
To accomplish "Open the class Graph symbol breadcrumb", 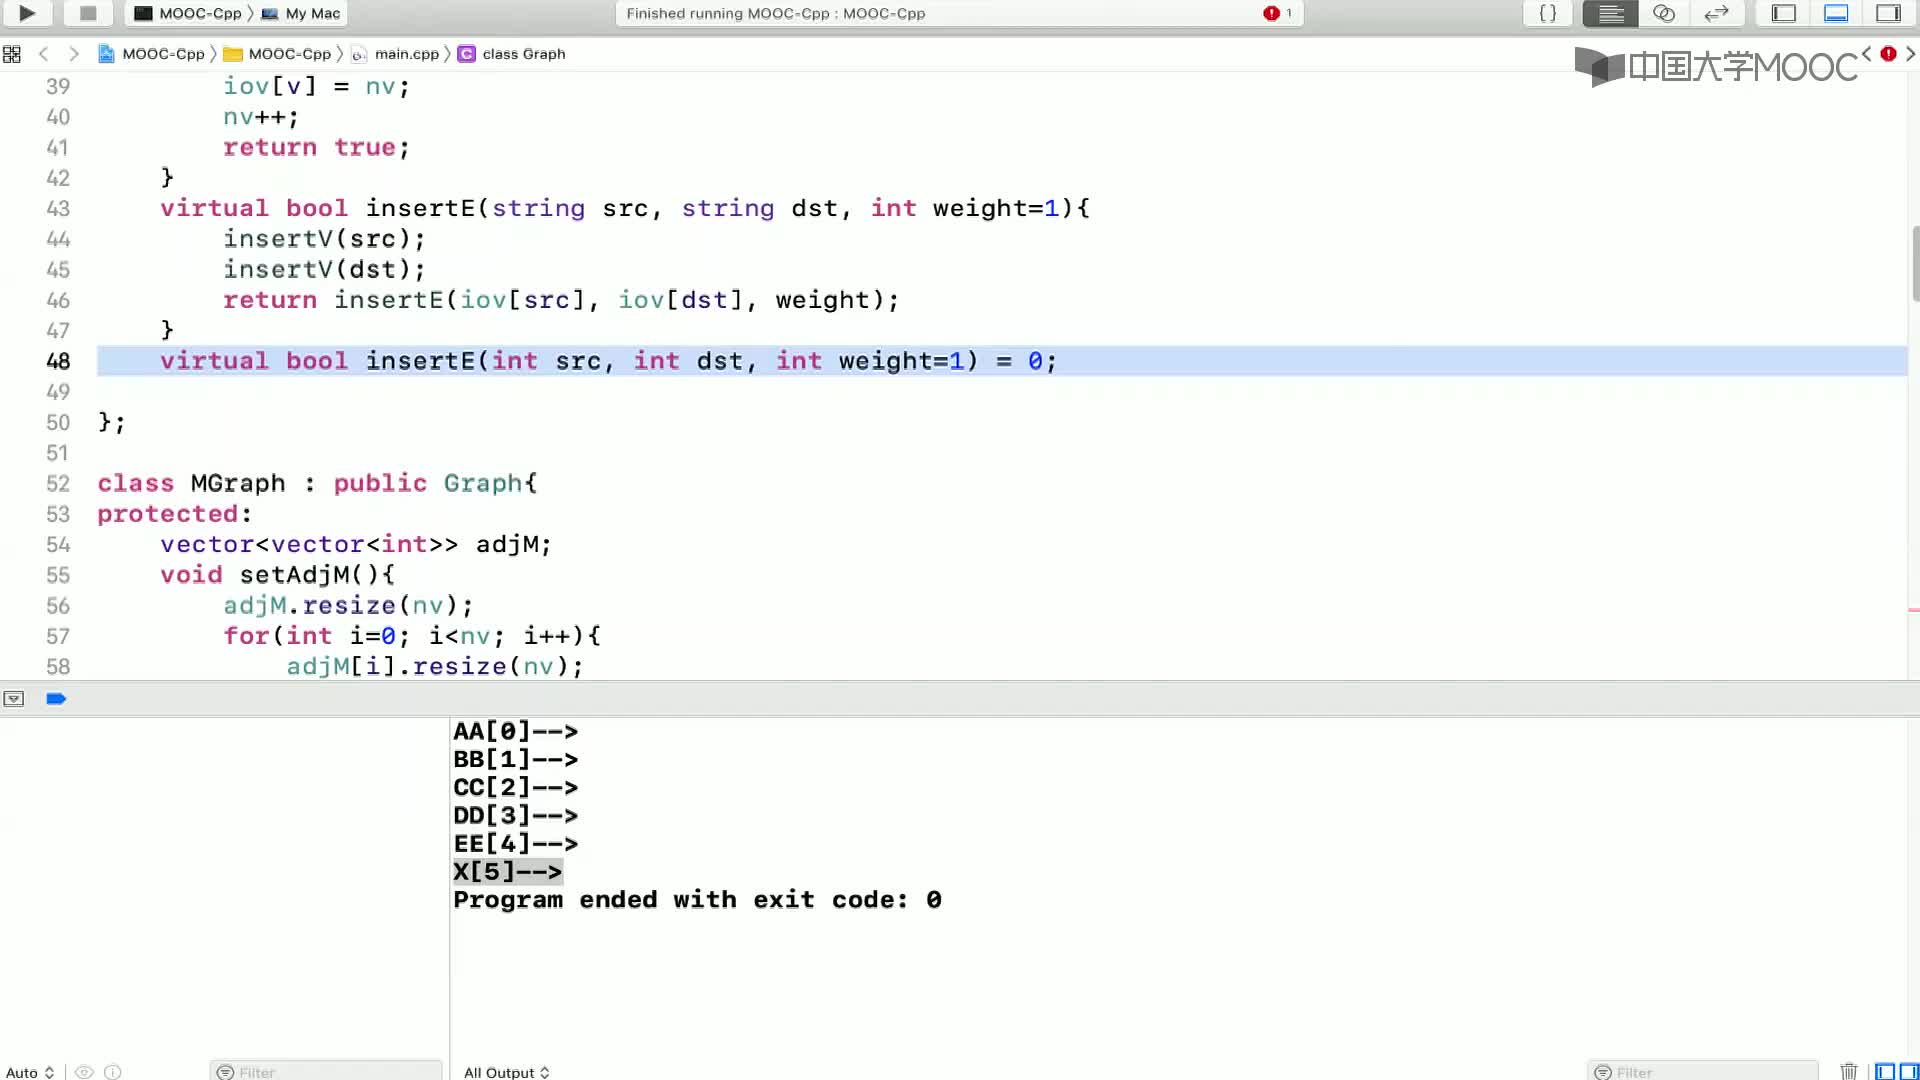I will [512, 54].
